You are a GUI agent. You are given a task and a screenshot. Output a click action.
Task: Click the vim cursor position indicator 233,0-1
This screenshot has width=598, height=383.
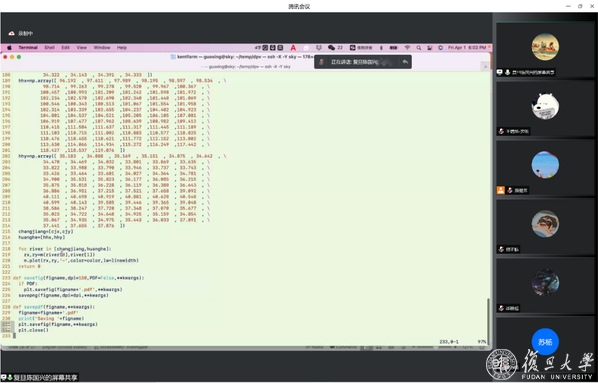449,342
